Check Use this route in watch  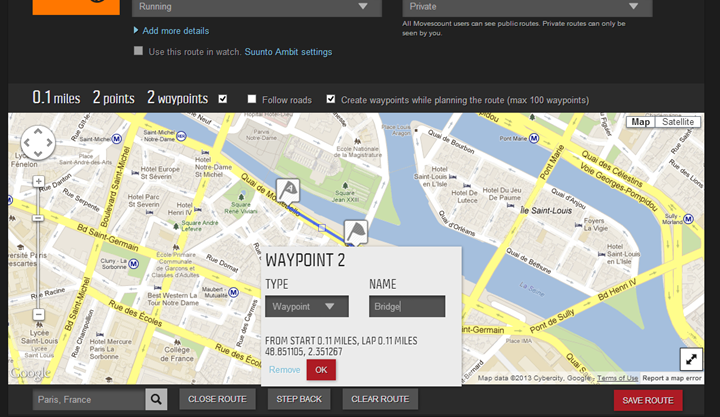click(x=138, y=51)
